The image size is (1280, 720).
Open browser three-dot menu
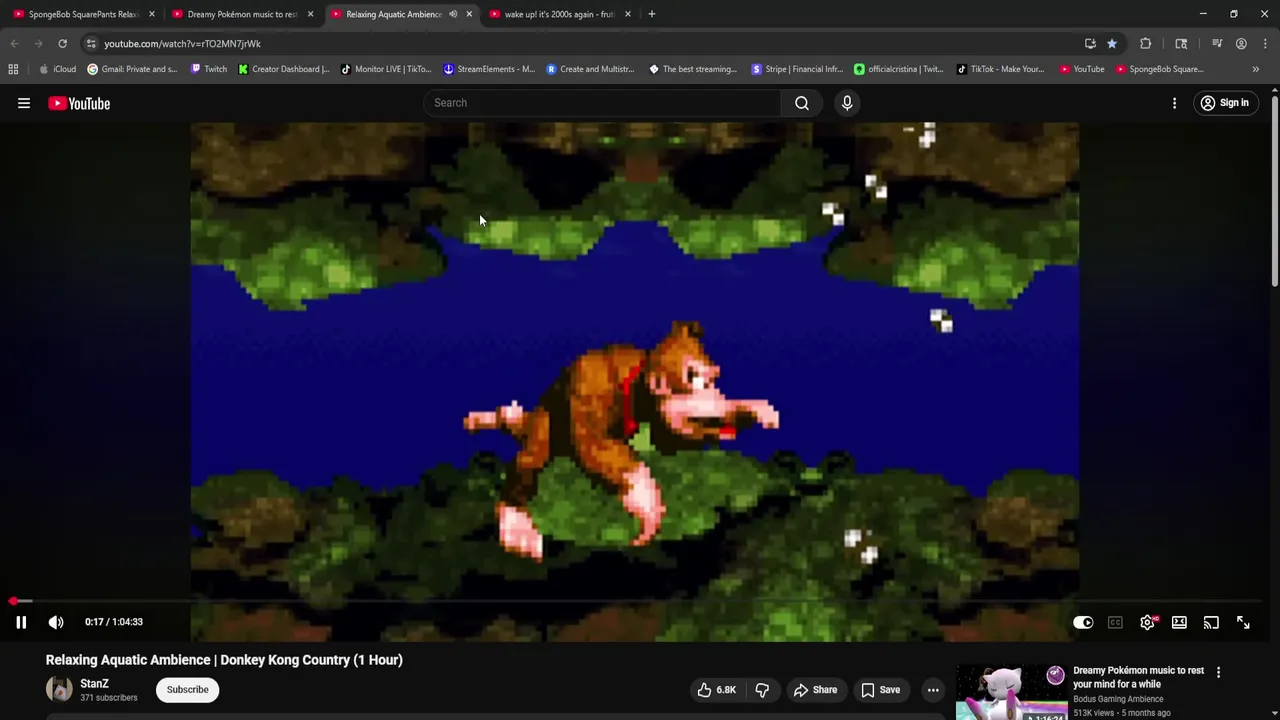coord(1265,44)
